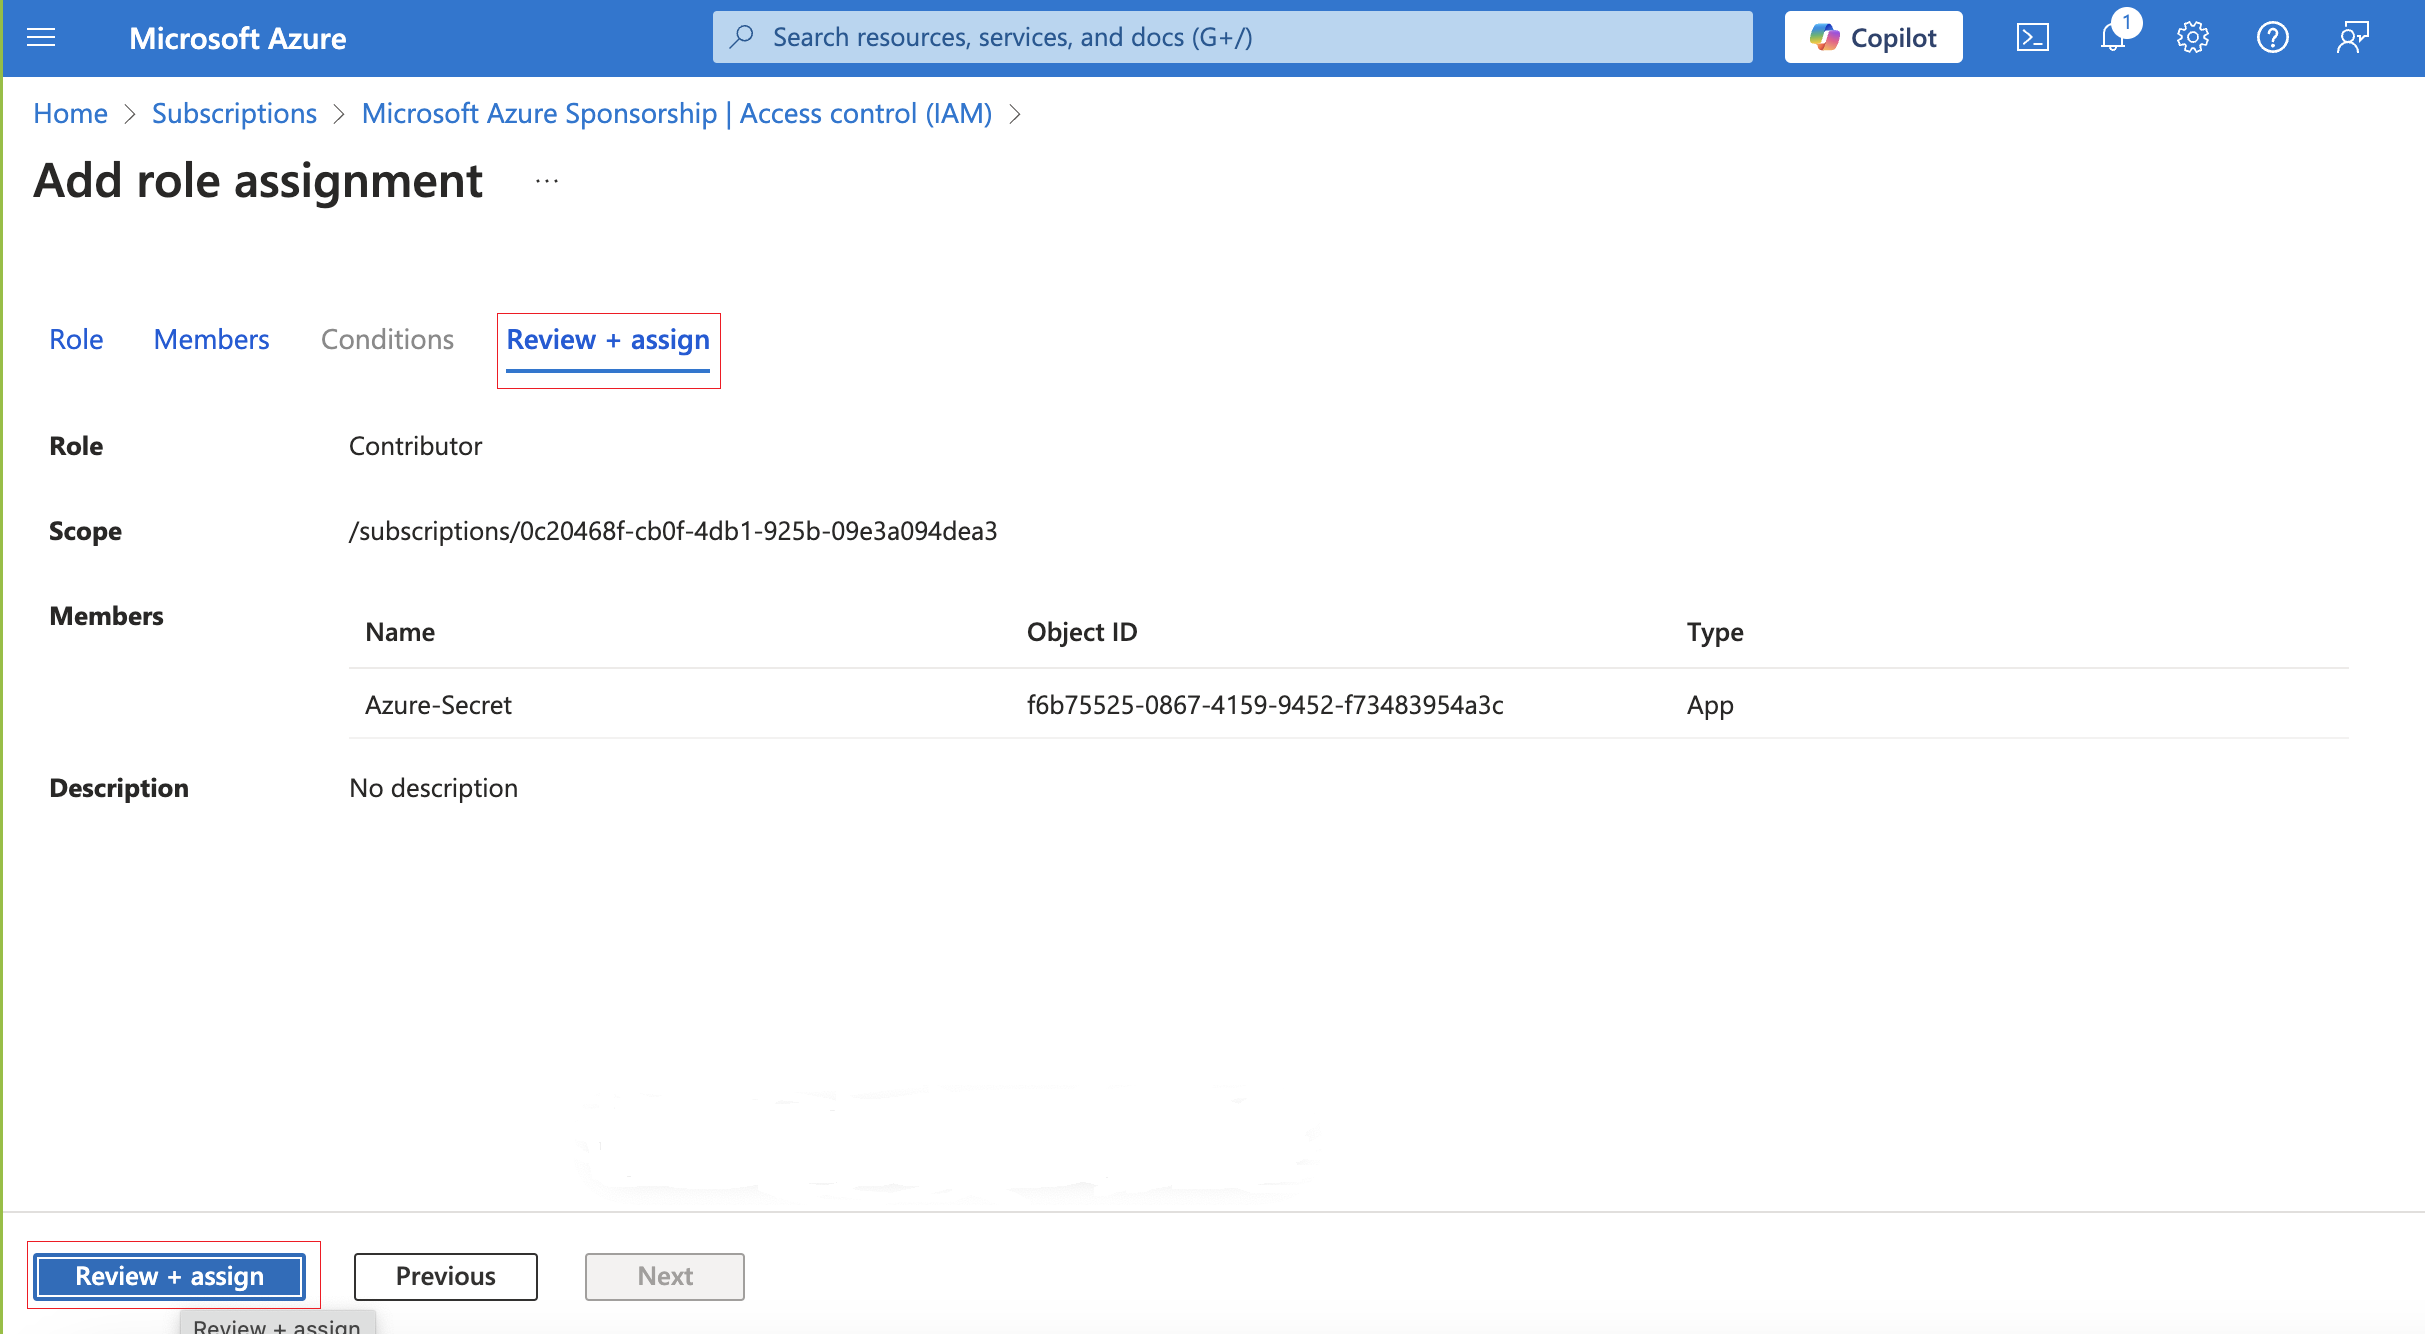Click the blue Review + assign button
The height and width of the screenshot is (1334, 2425).
170,1277
